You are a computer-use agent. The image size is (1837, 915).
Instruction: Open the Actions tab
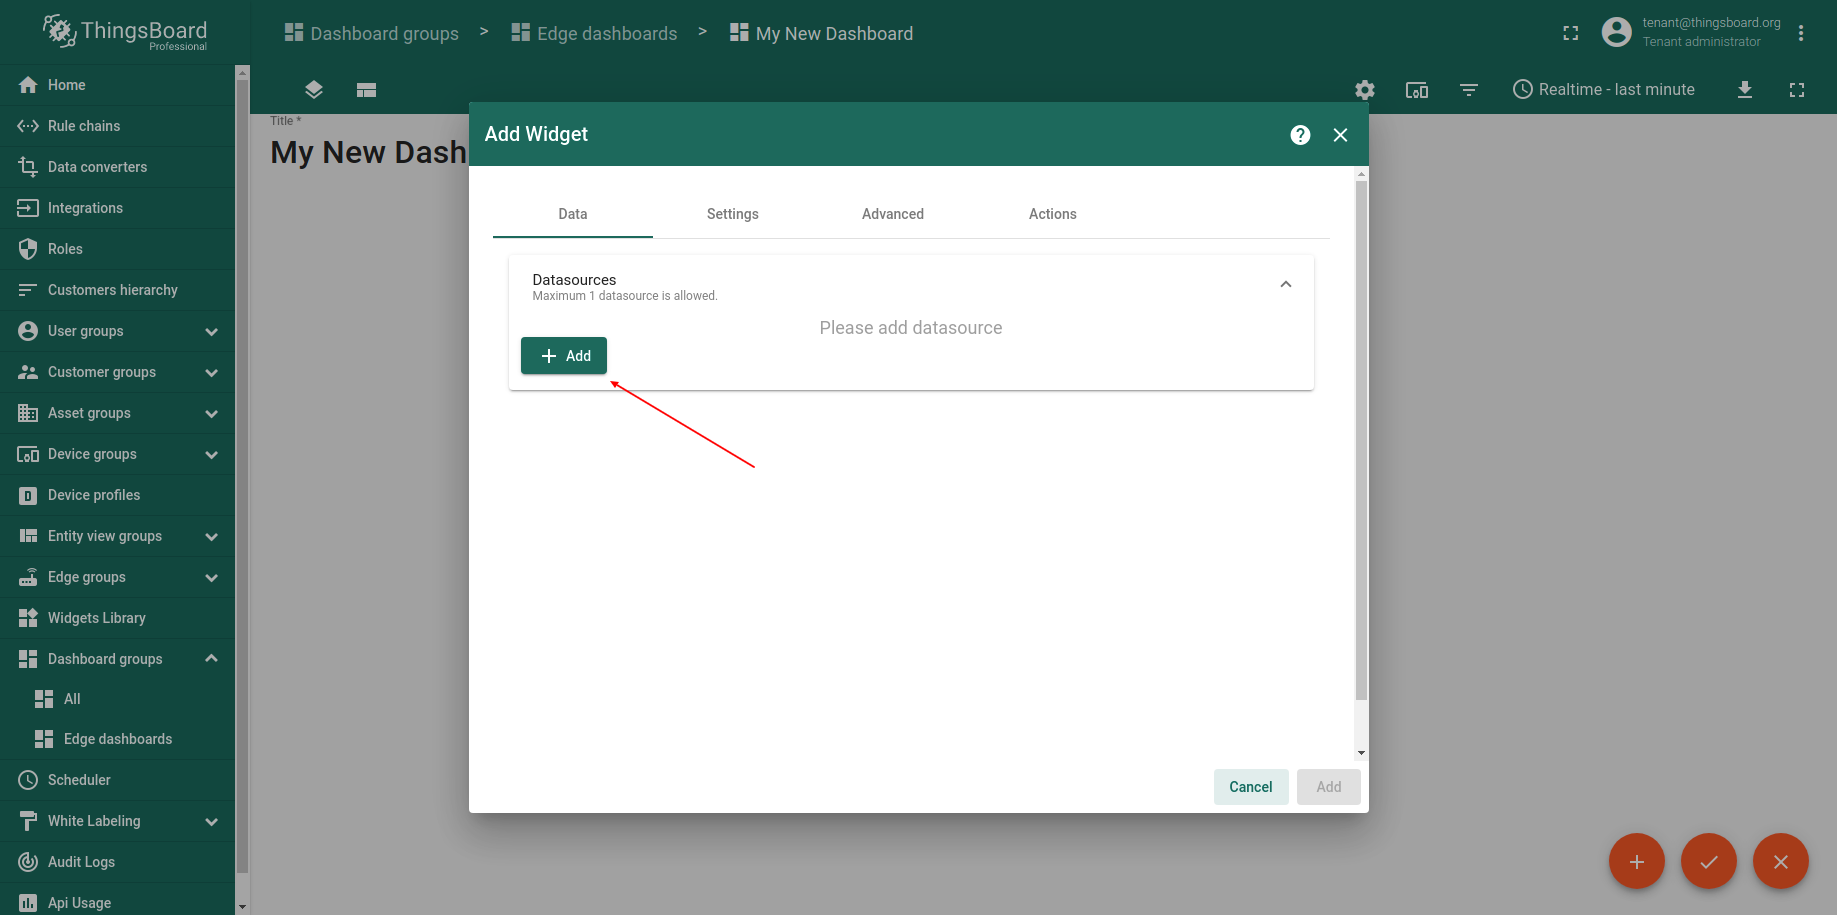(x=1052, y=214)
